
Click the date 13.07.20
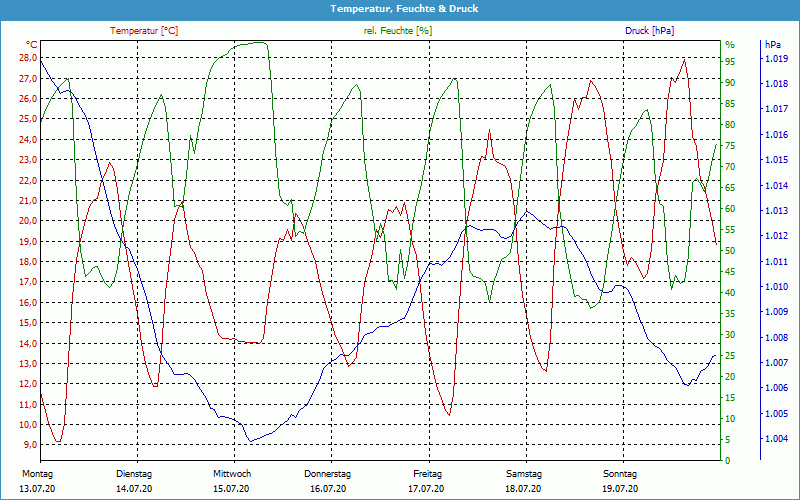point(37,489)
